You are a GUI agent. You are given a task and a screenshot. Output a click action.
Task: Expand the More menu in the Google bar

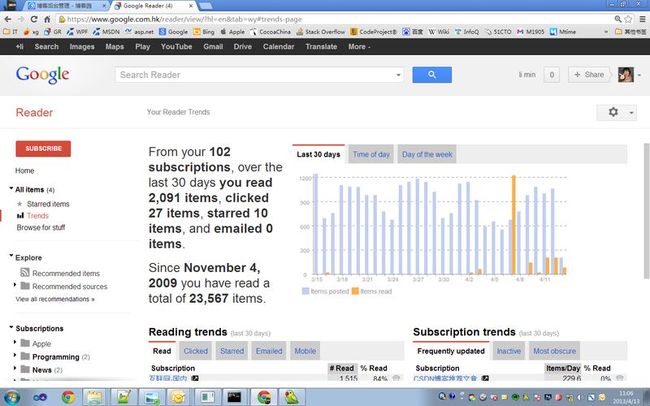(x=359, y=47)
